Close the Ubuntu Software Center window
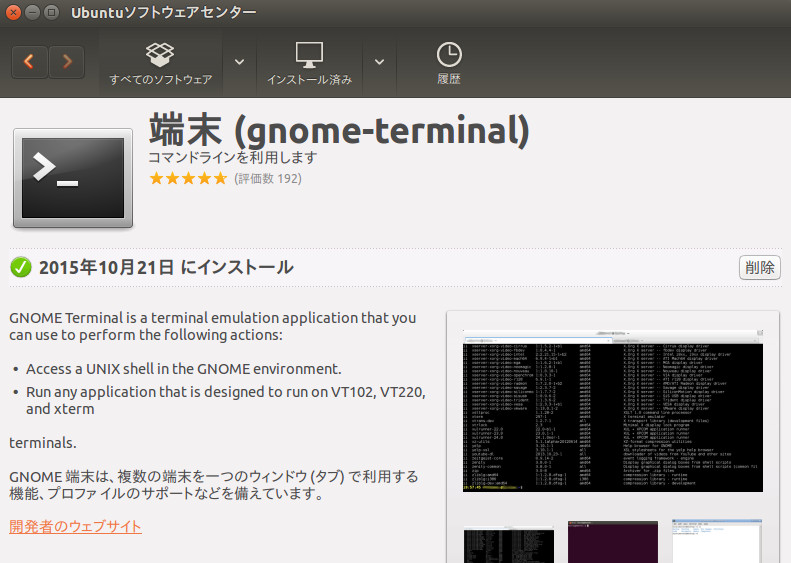This screenshot has width=791, height=563. click(13, 12)
